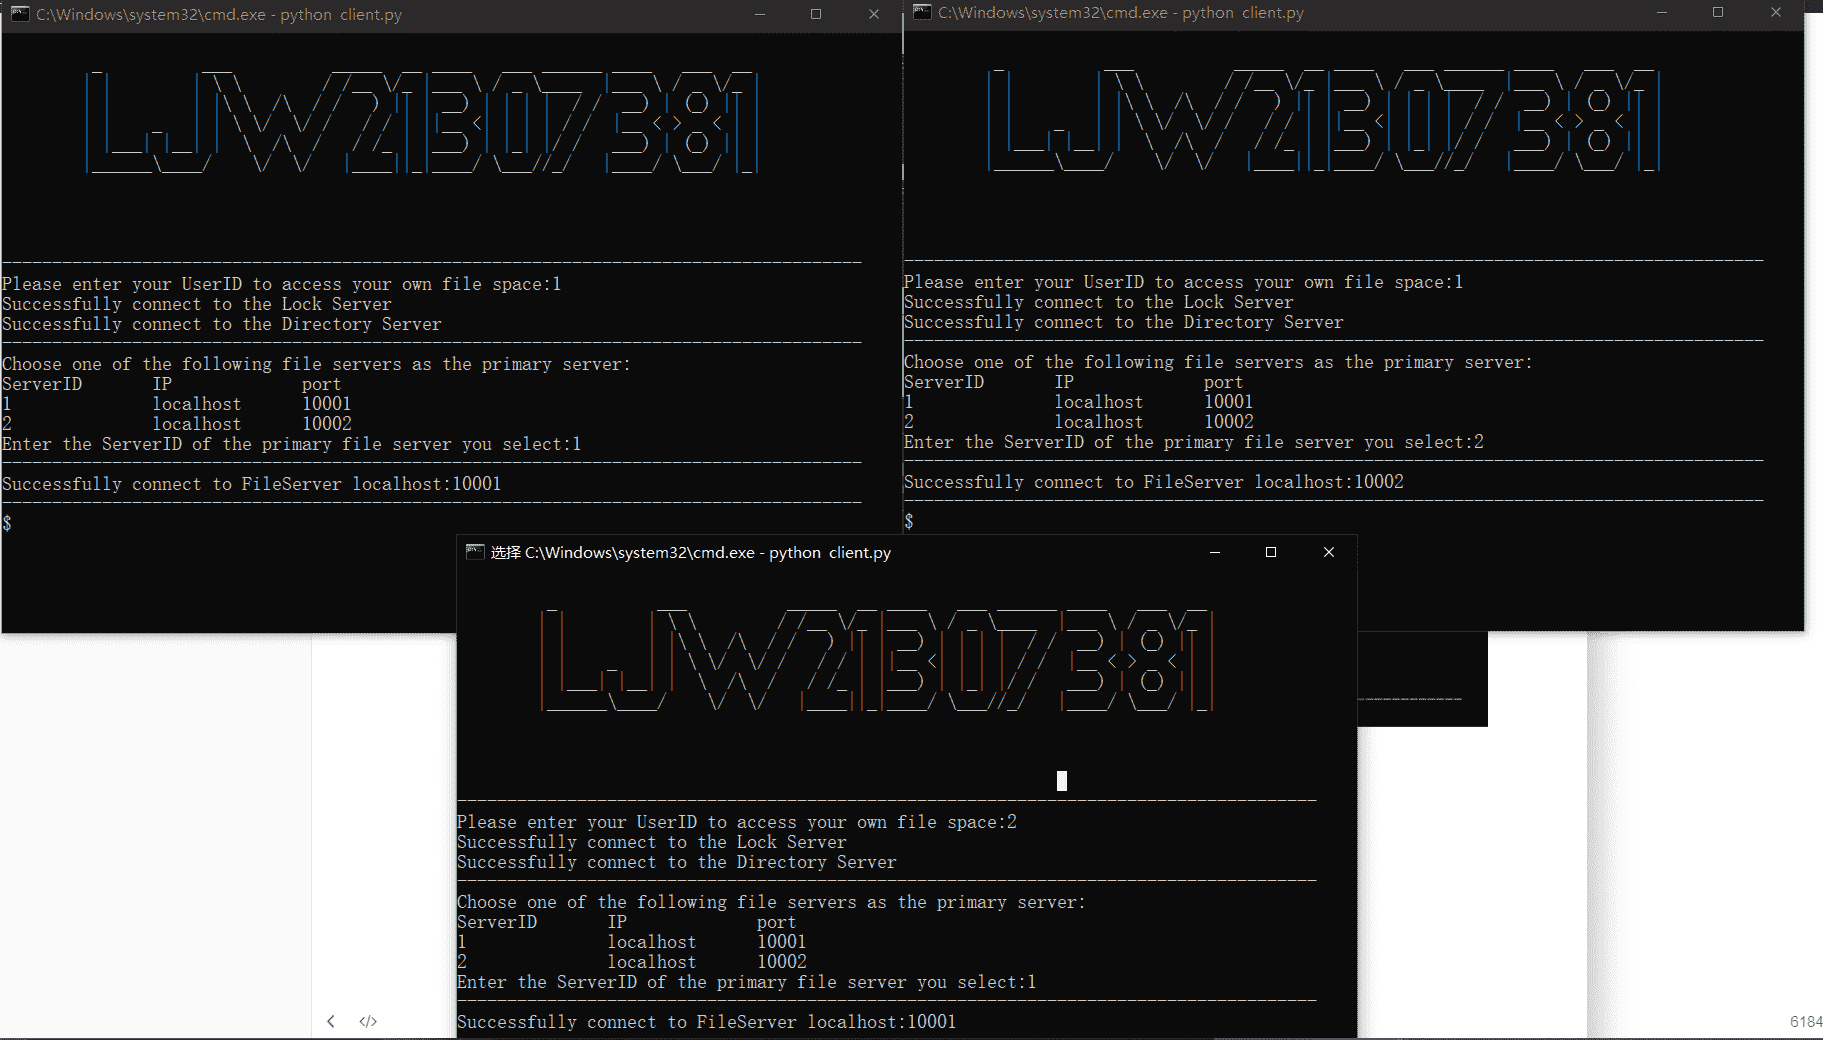
Task: Minimize the left cmd window
Action: [x=760, y=14]
